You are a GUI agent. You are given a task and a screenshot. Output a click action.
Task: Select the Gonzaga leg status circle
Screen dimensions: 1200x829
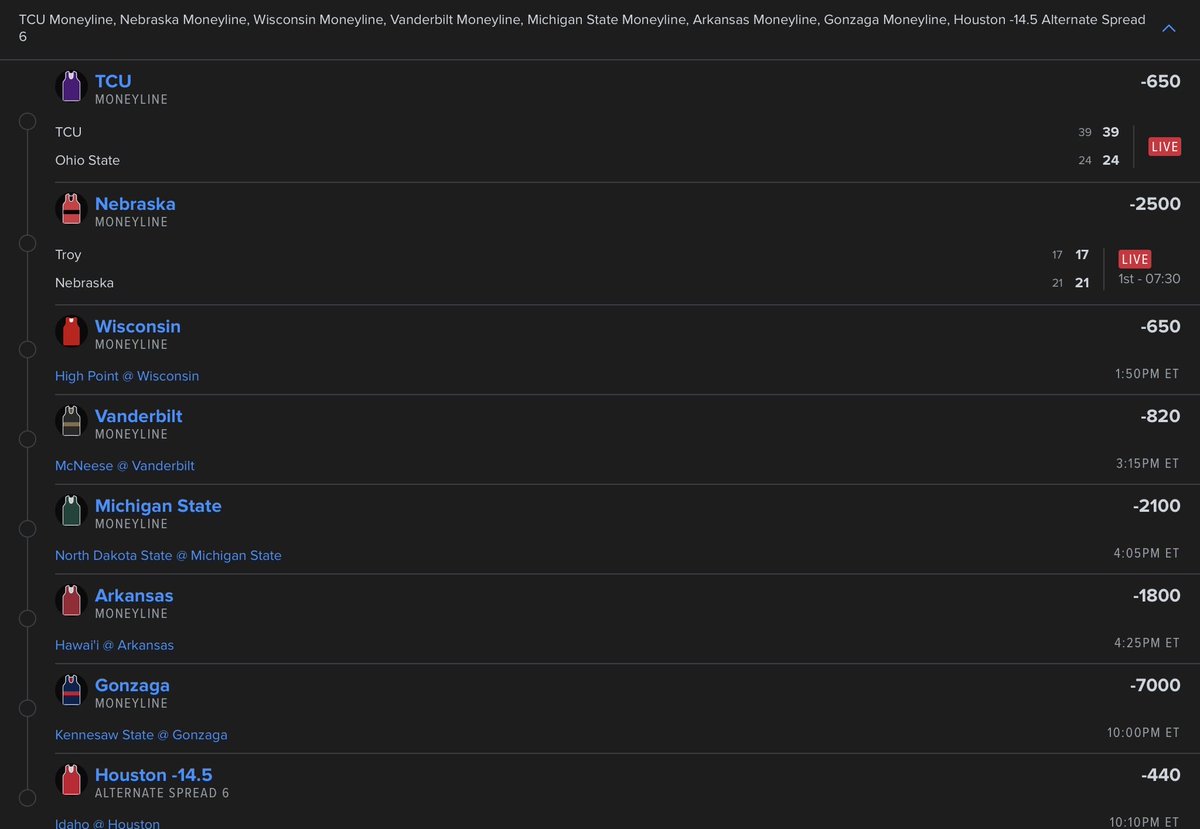click(28, 708)
